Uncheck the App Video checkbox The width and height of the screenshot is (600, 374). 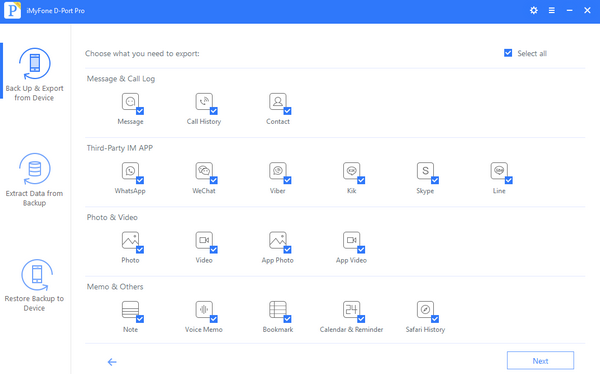click(361, 250)
